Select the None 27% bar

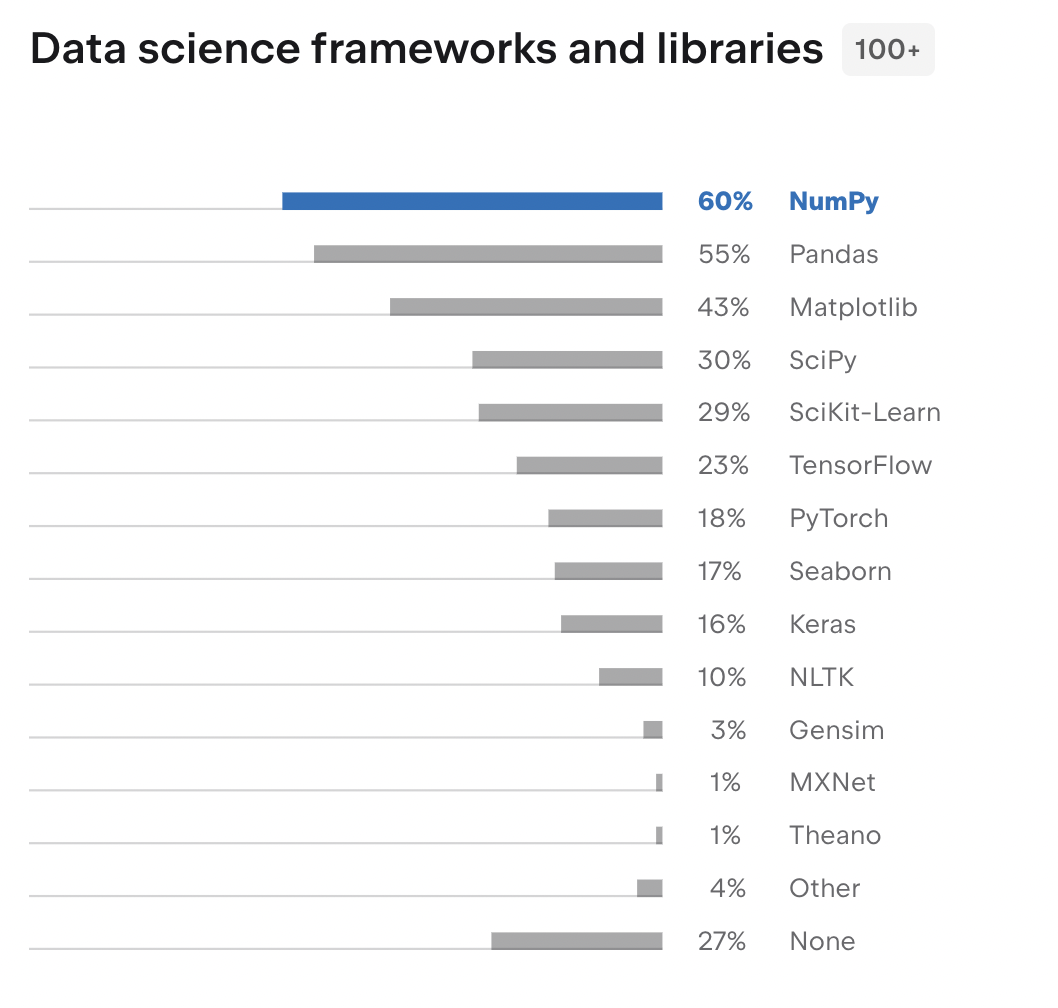[x=577, y=941]
